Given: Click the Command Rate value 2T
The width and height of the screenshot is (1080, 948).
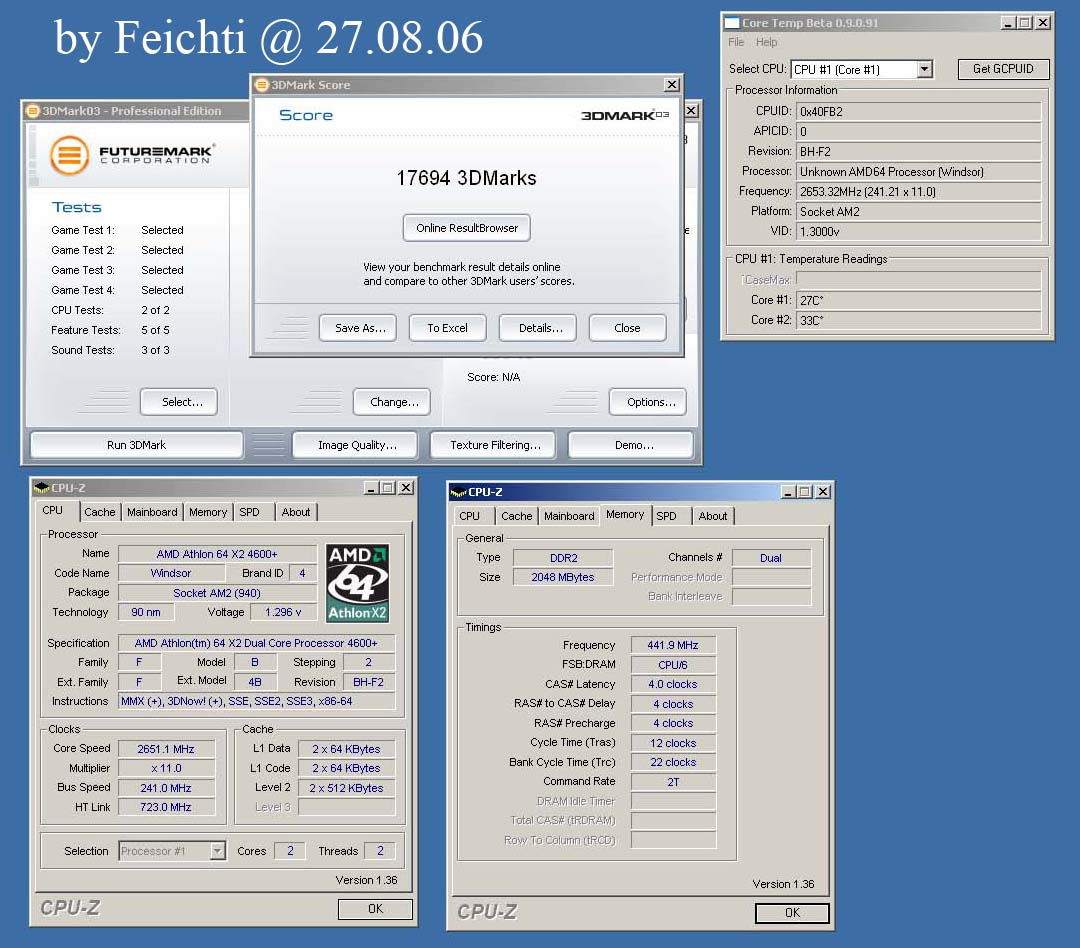Looking at the screenshot, I should (673, 782).
